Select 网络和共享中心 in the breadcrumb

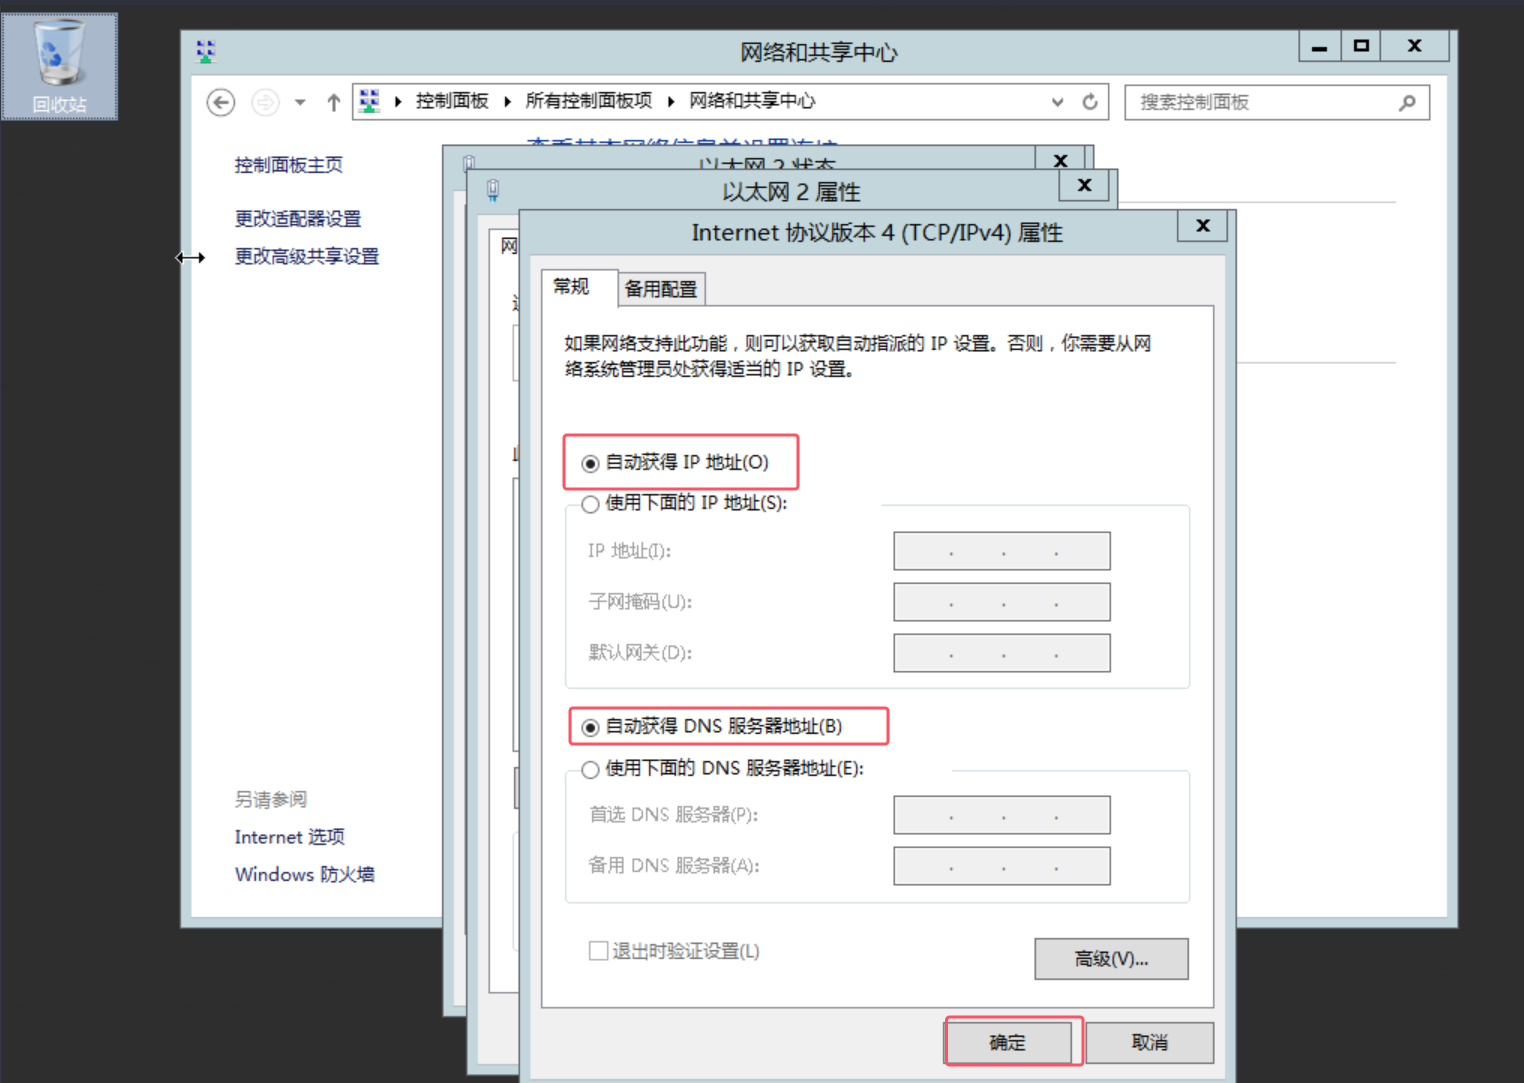pos(752,101)
